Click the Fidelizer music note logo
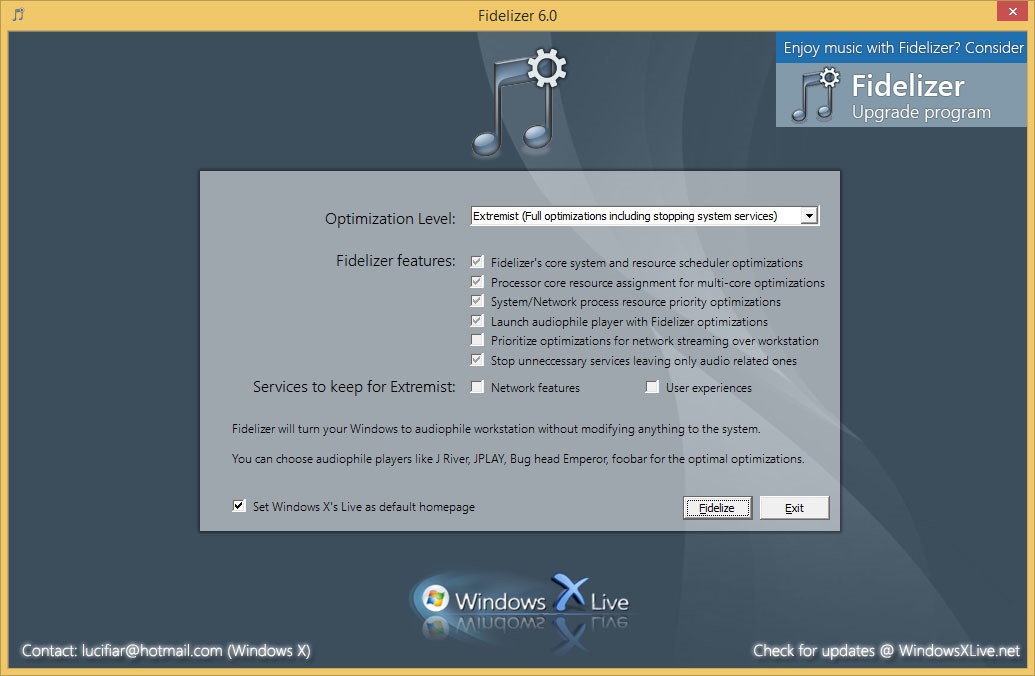The height and width of the screenshot is (676, 1035). point(519,102)
